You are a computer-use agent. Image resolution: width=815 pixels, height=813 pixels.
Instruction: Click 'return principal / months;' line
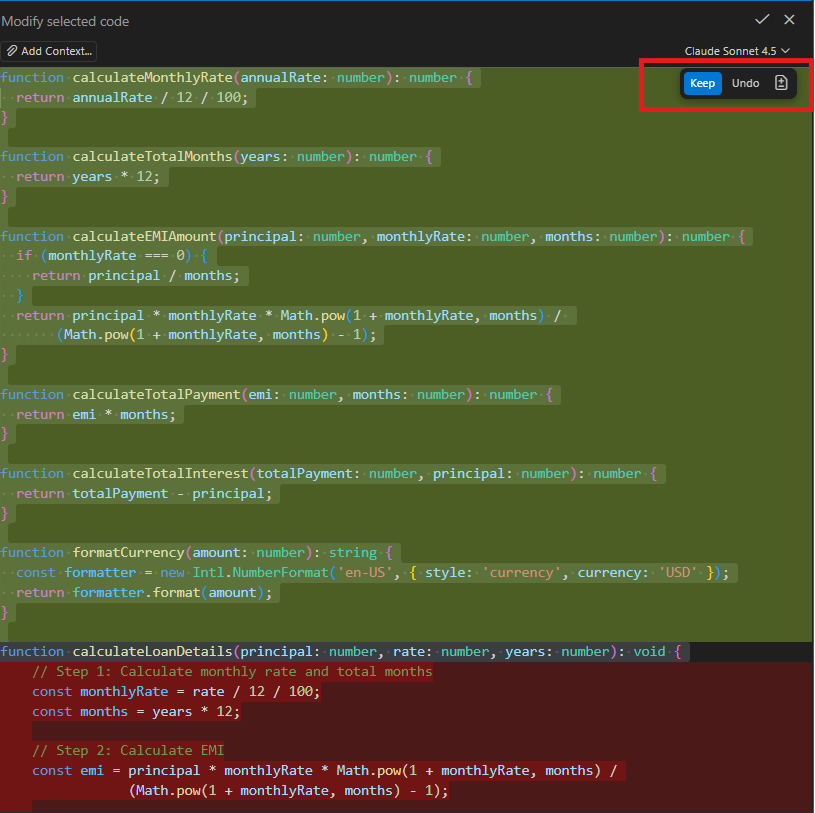136,276
